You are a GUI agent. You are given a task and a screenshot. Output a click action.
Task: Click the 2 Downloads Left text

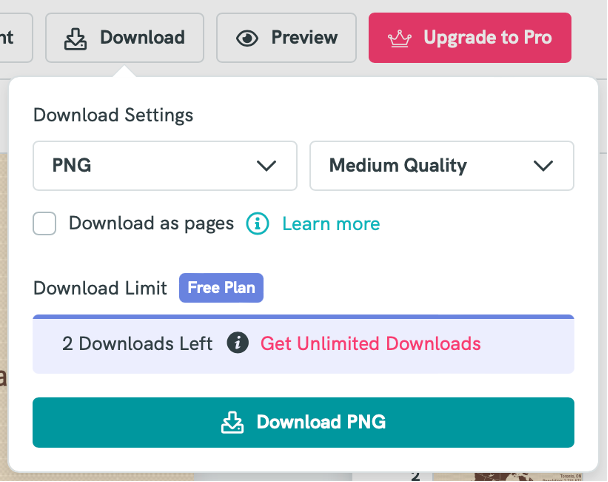137,344
